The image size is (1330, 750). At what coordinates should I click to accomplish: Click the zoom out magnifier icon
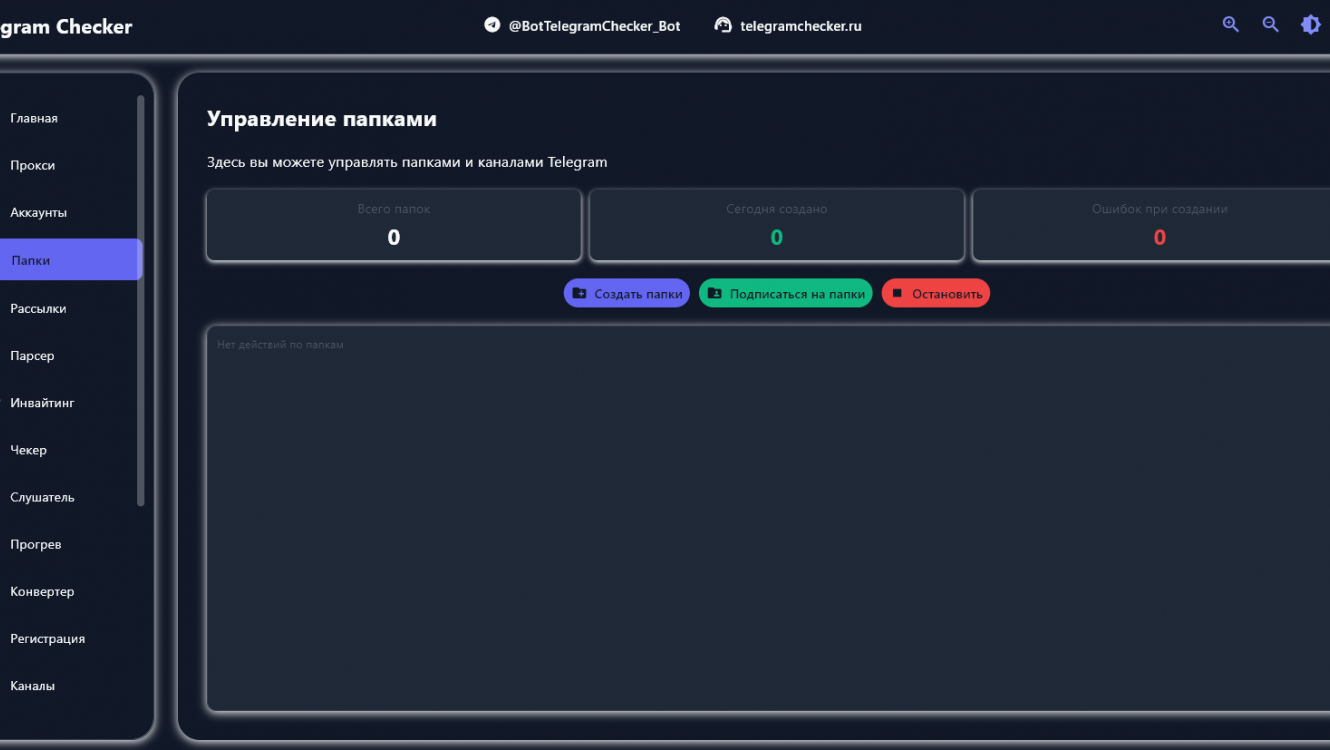click(x=1270, y=25)
